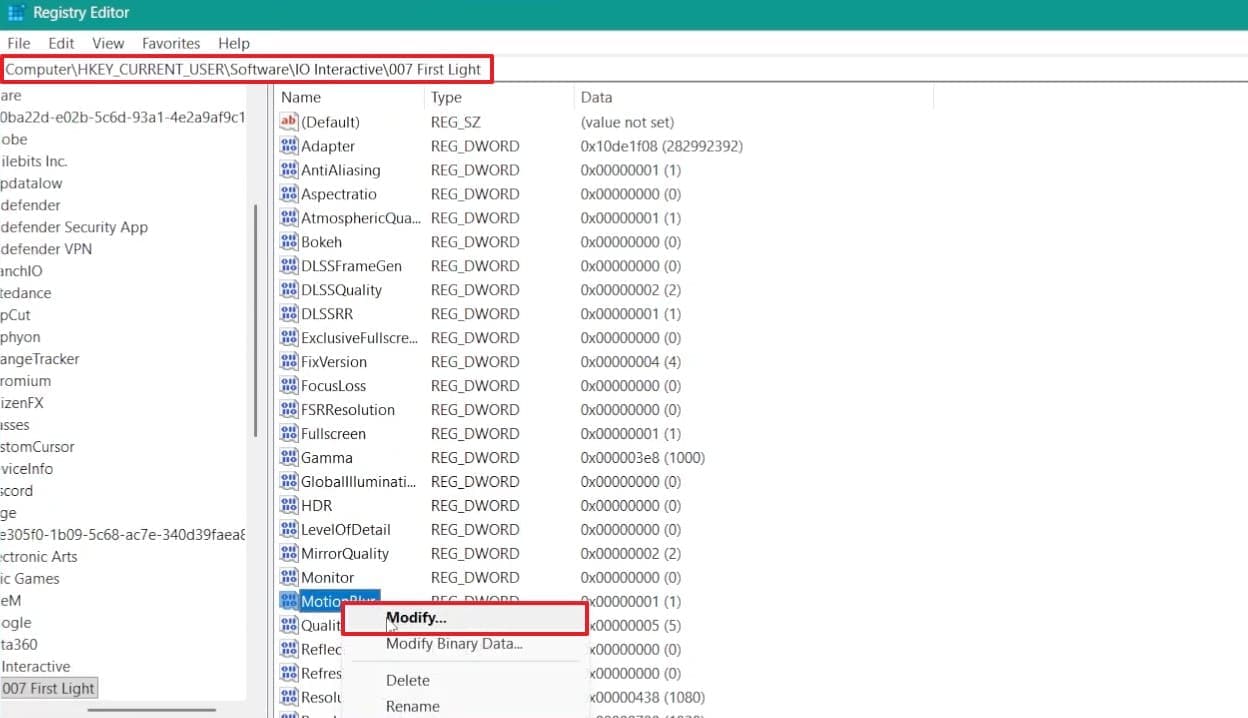Select the Adapter DWORD value icon
The height and width of the screenshot is (718, 1248).
coord(289,146)
